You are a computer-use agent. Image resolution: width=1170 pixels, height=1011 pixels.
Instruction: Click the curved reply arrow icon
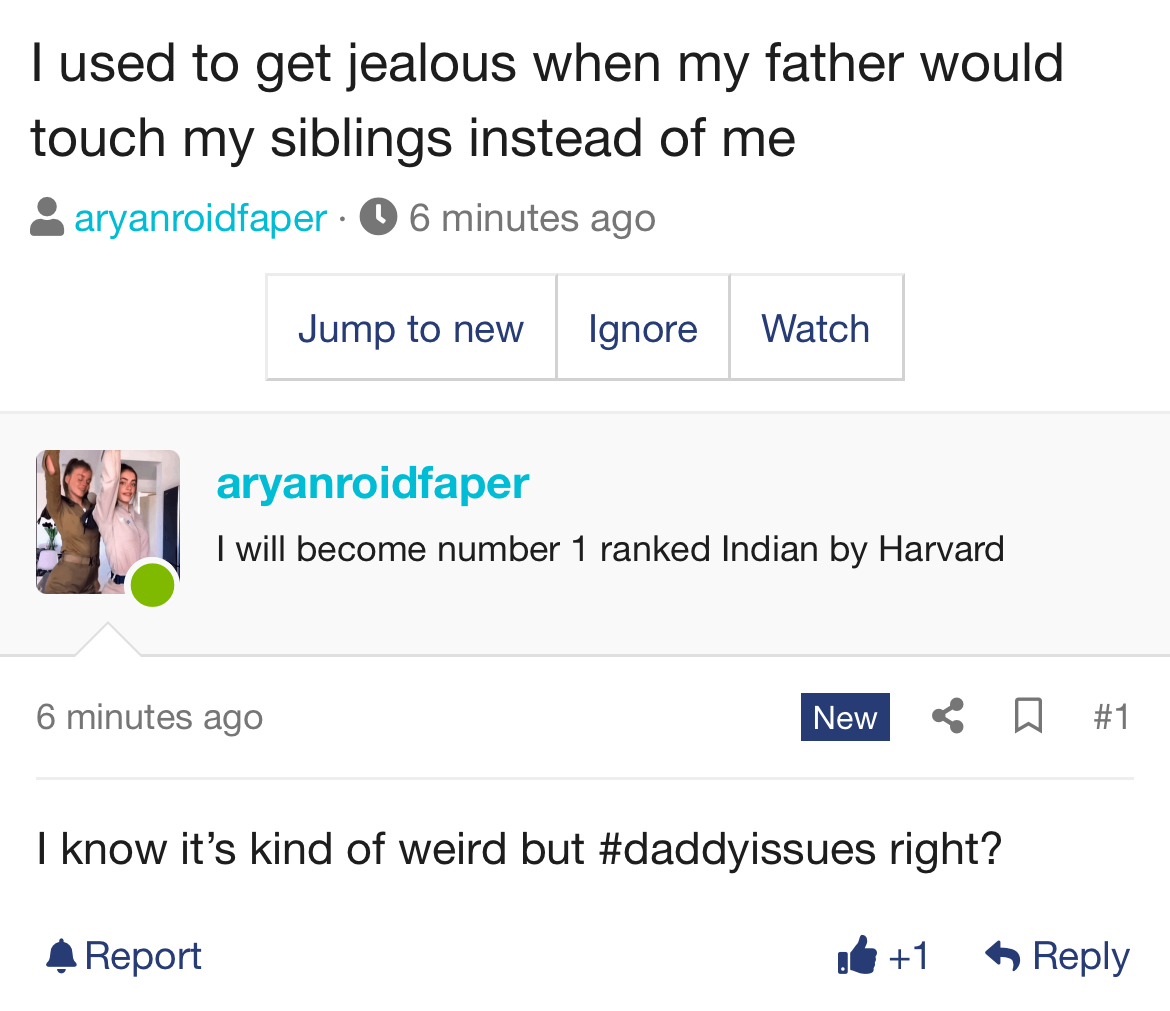pyautogui.click(x=1002, y=957)
